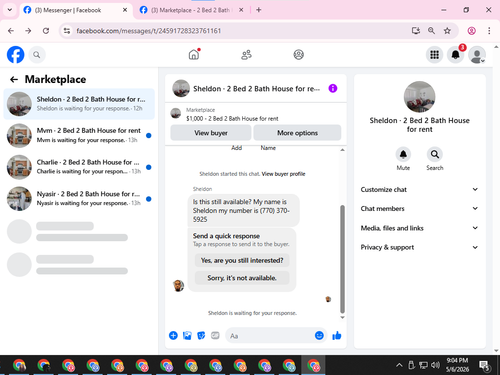Expand the Privacy & support section
The image size is (500, 375).
[419, 247]
